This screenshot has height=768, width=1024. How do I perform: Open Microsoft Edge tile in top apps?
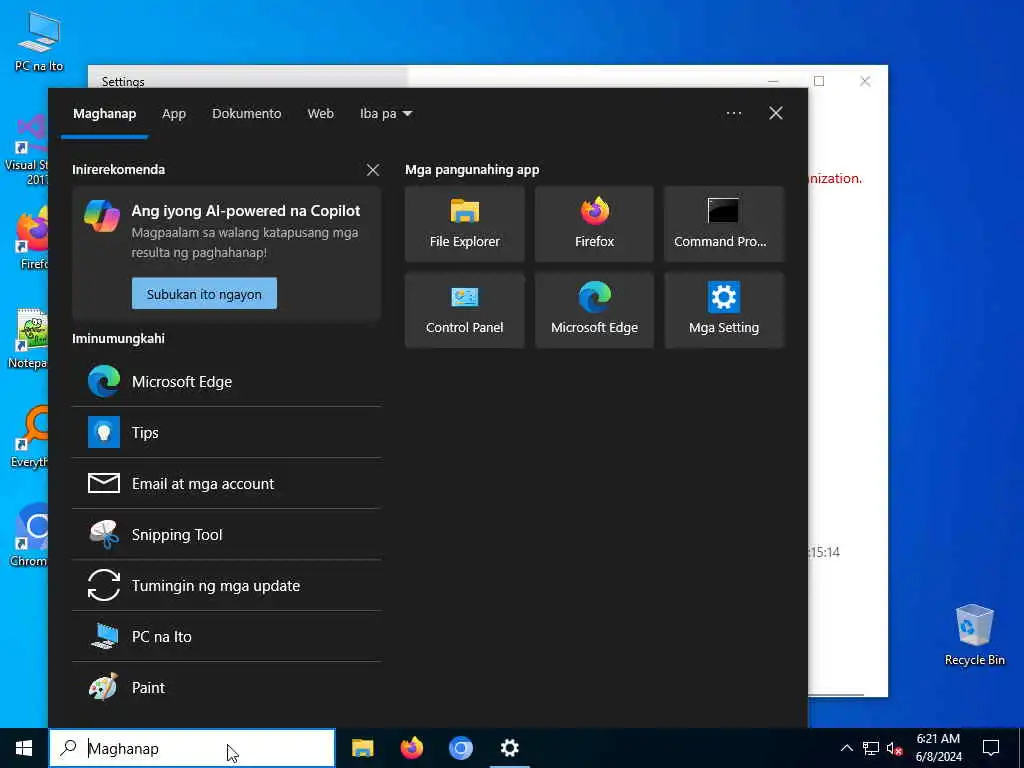tap(594, 310)
